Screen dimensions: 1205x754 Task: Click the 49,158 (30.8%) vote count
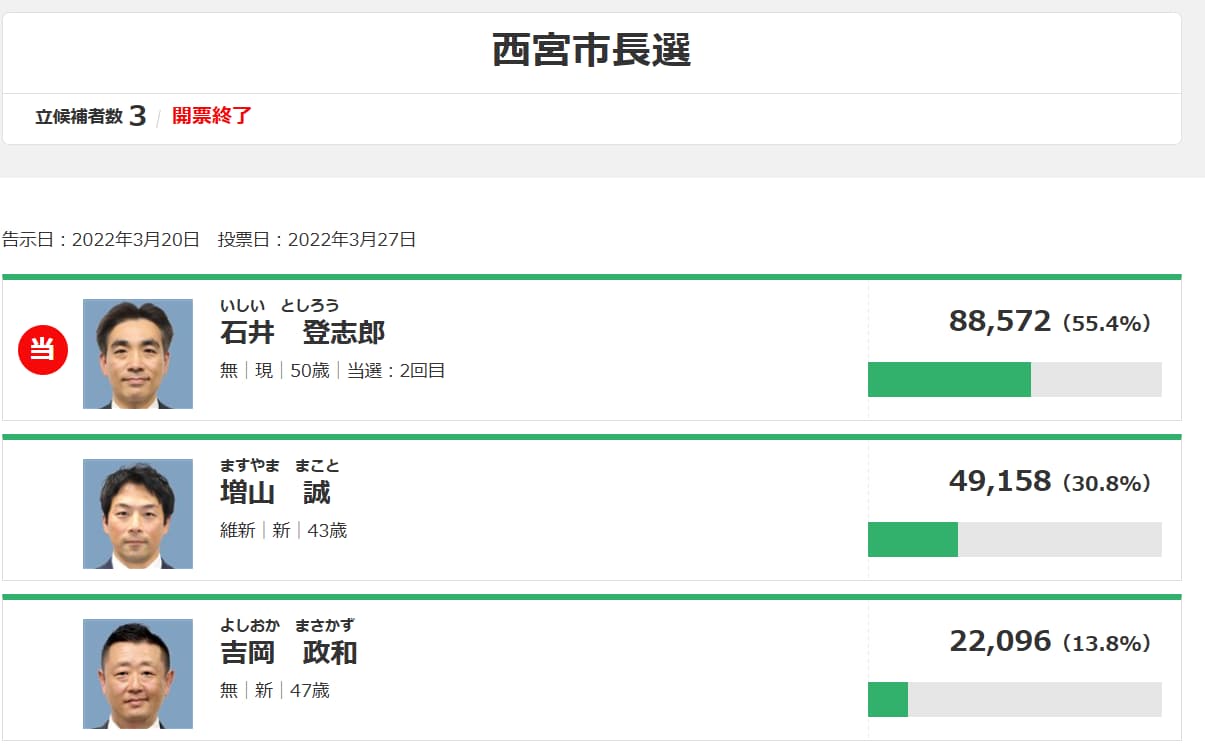[1049, 482]
